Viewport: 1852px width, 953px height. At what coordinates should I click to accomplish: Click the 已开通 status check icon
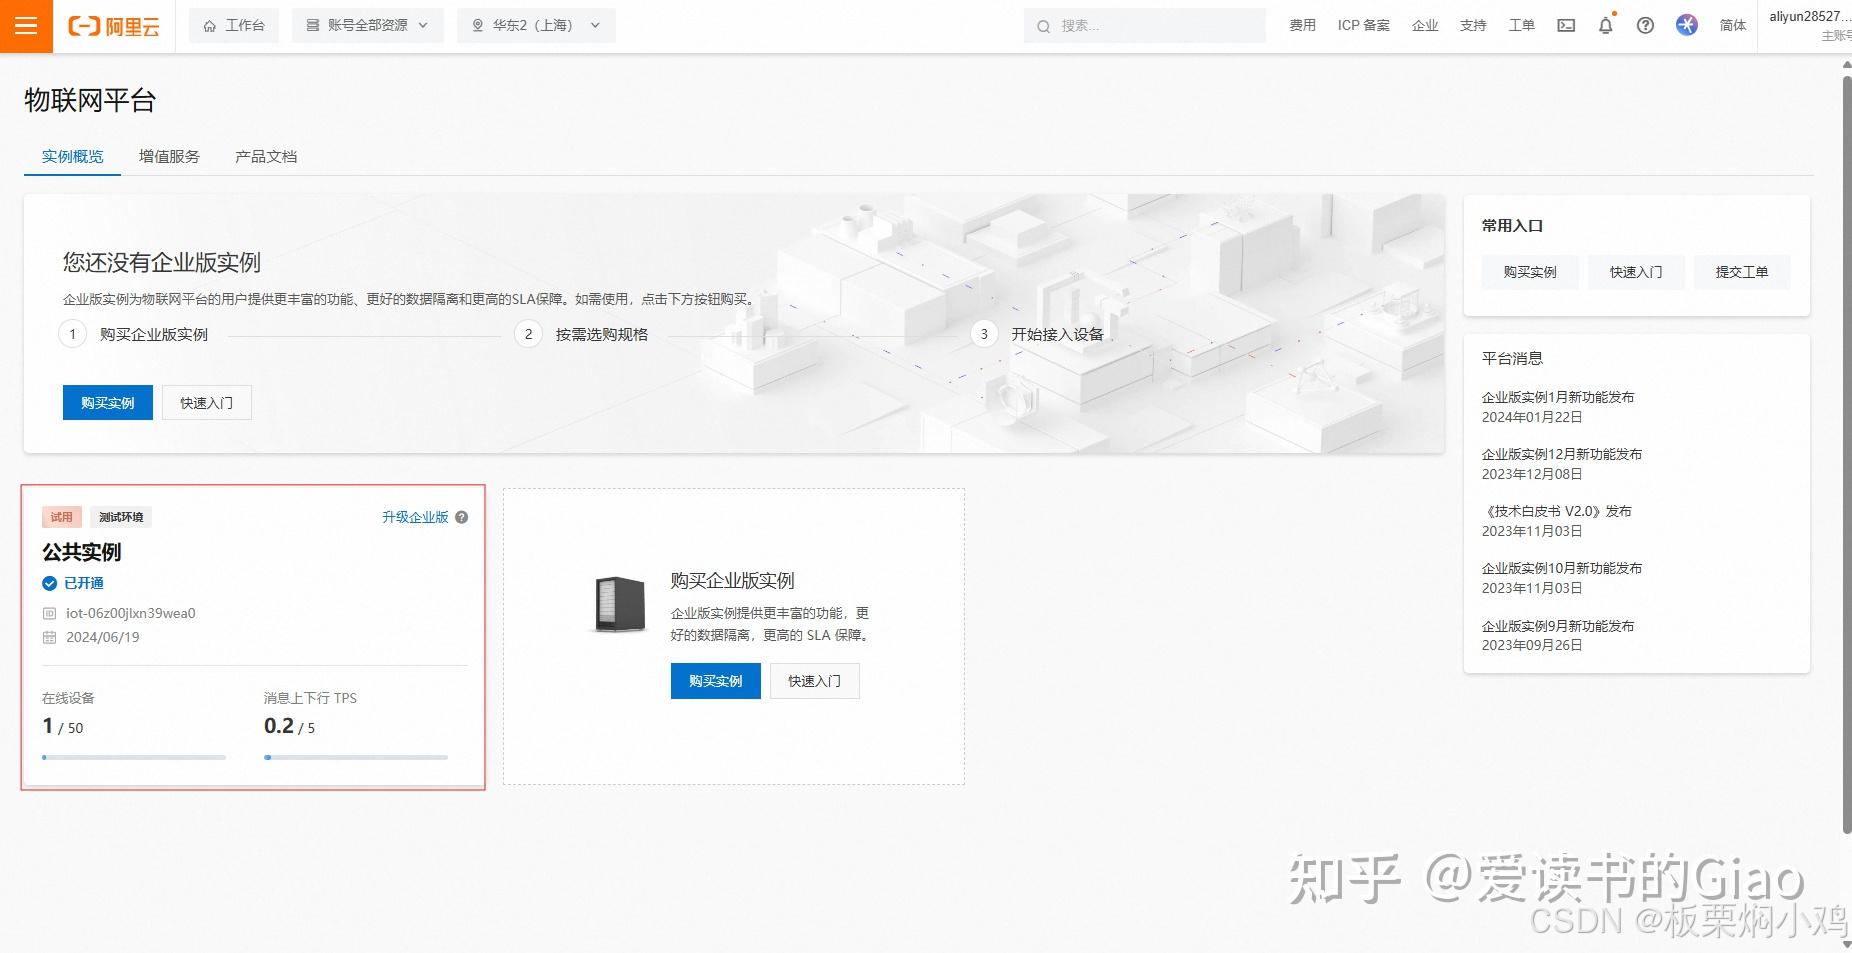[49, 583]
